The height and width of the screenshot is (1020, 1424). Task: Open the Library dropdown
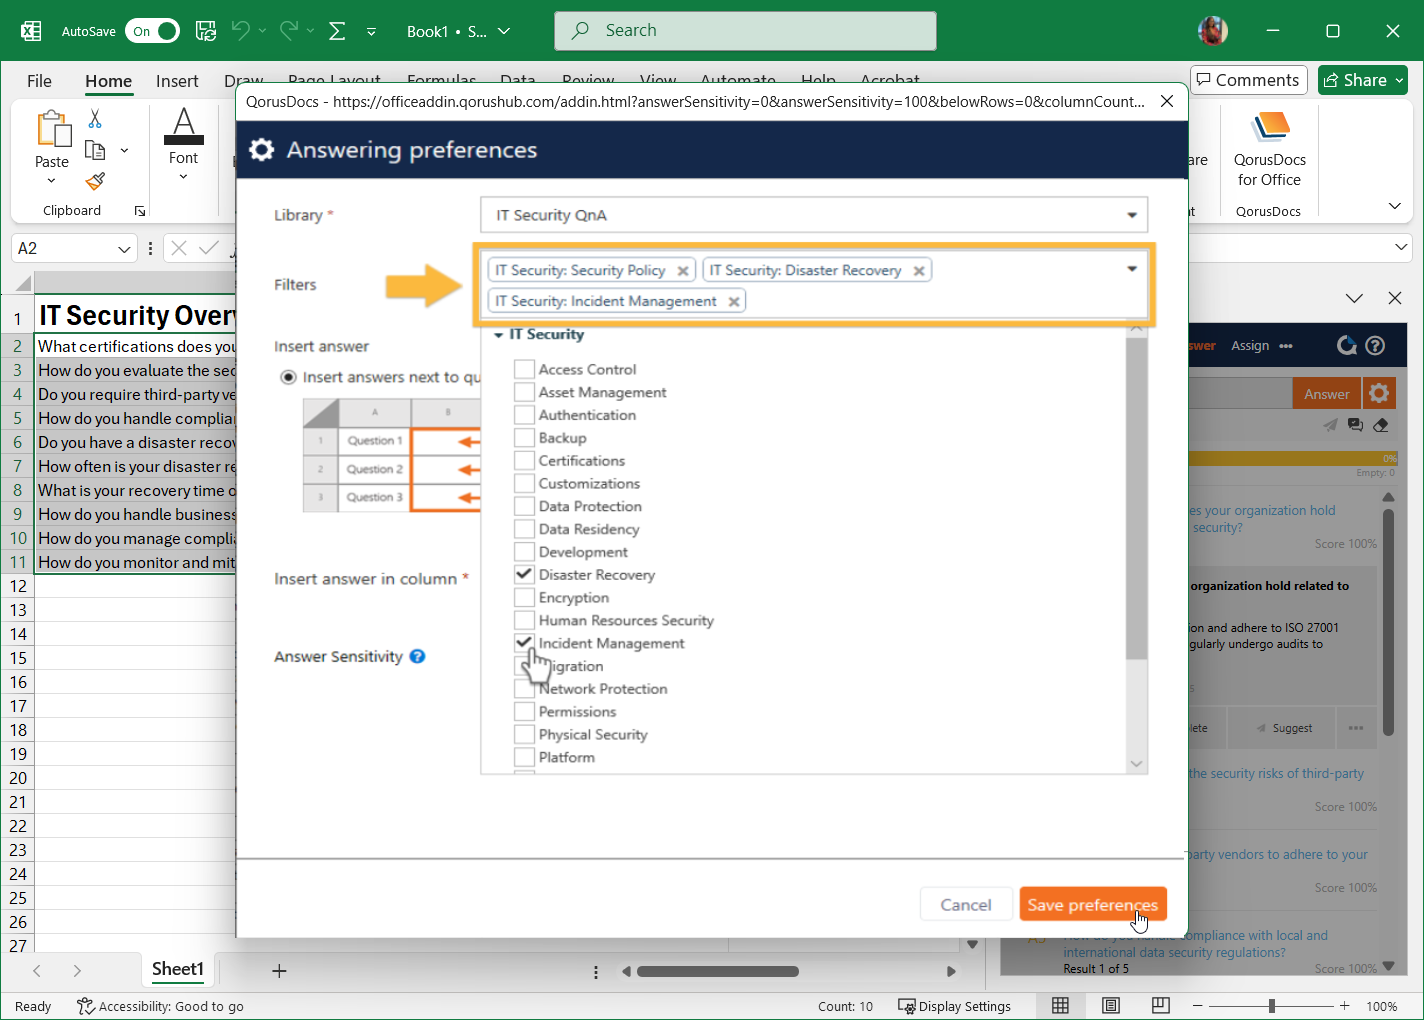click(1131, 215)
